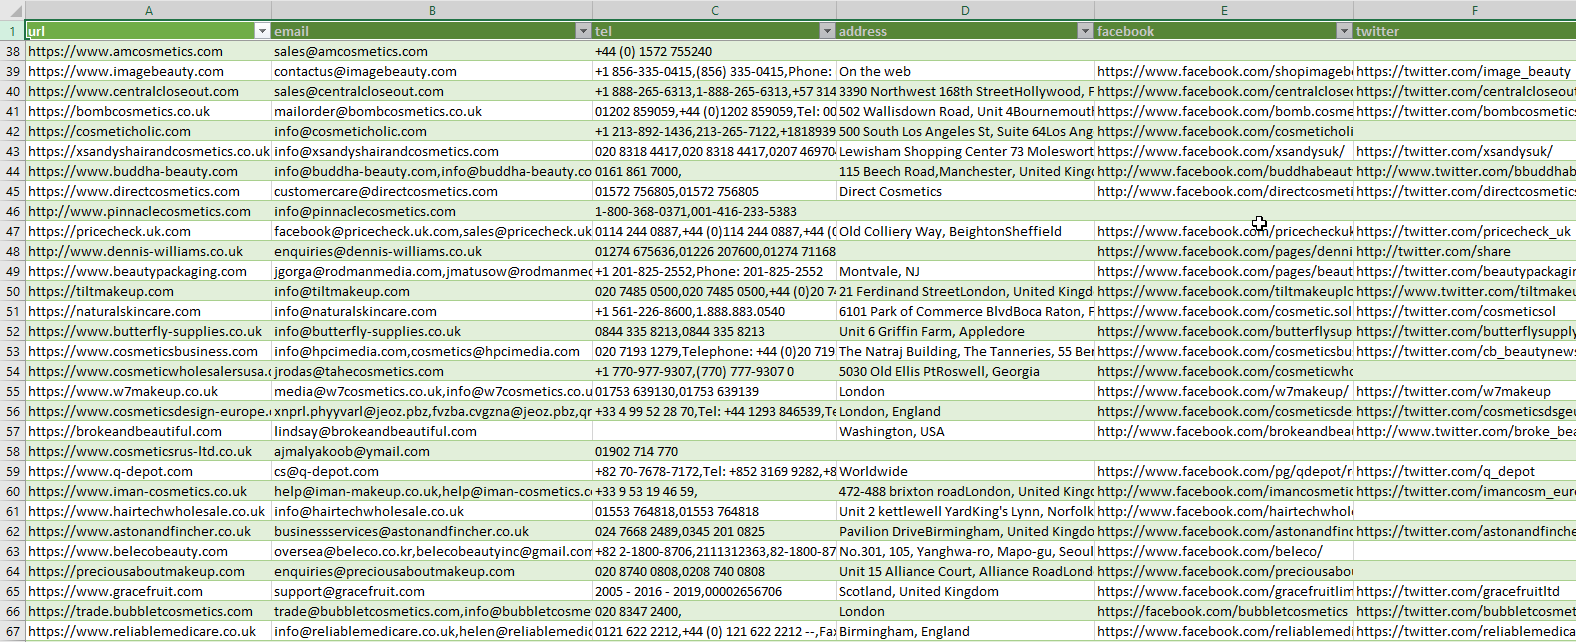Select row 38 header
The width and height of the screenshot is (1576, 642).
pyautogui.click(x=13, y=51)
